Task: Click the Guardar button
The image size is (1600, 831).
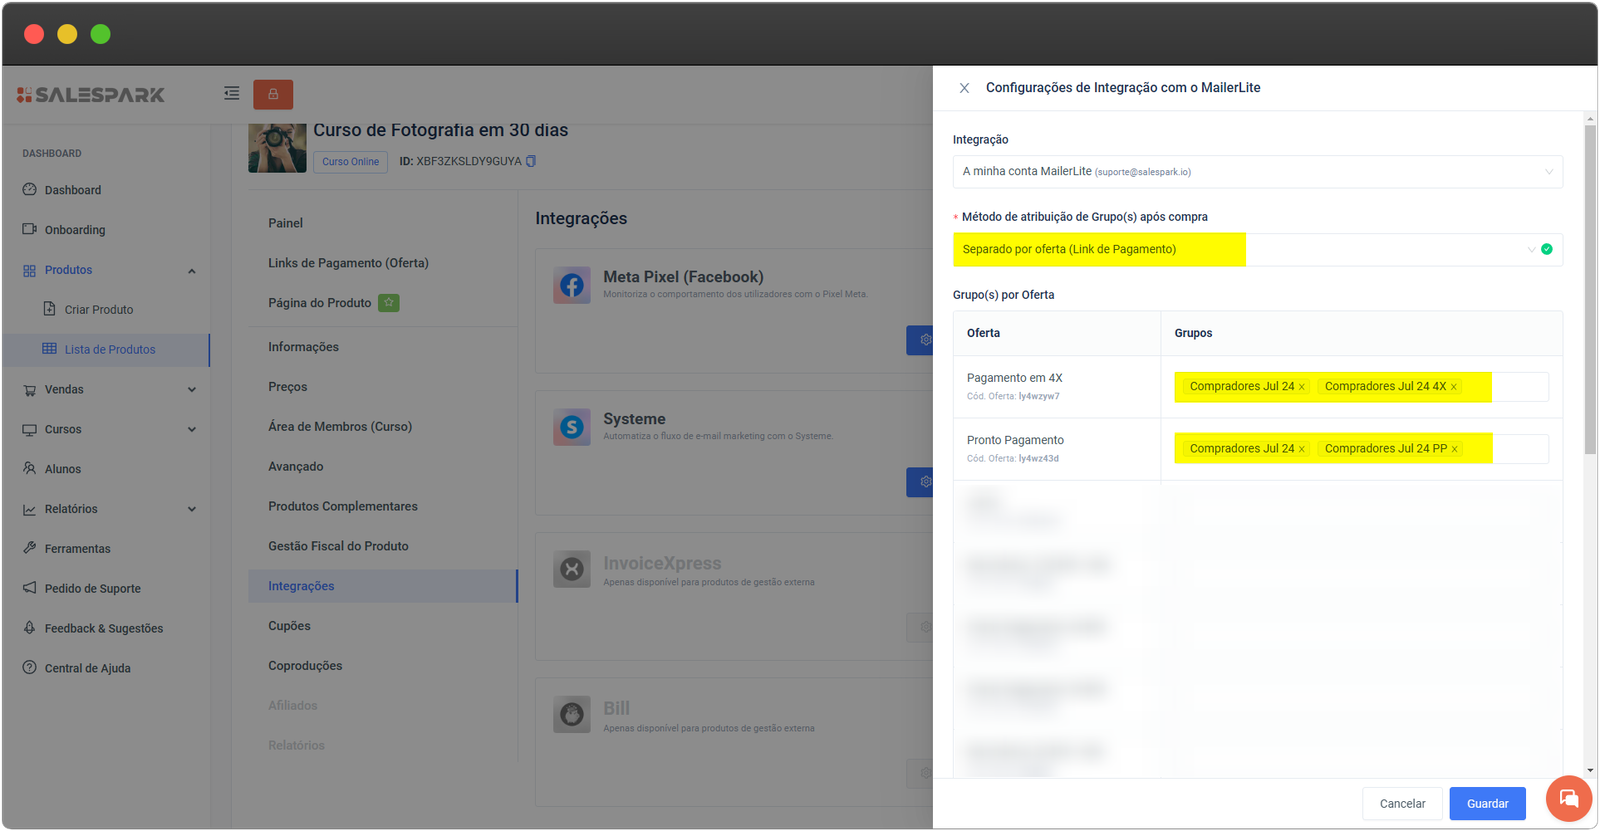Action: click(1487, 804)
